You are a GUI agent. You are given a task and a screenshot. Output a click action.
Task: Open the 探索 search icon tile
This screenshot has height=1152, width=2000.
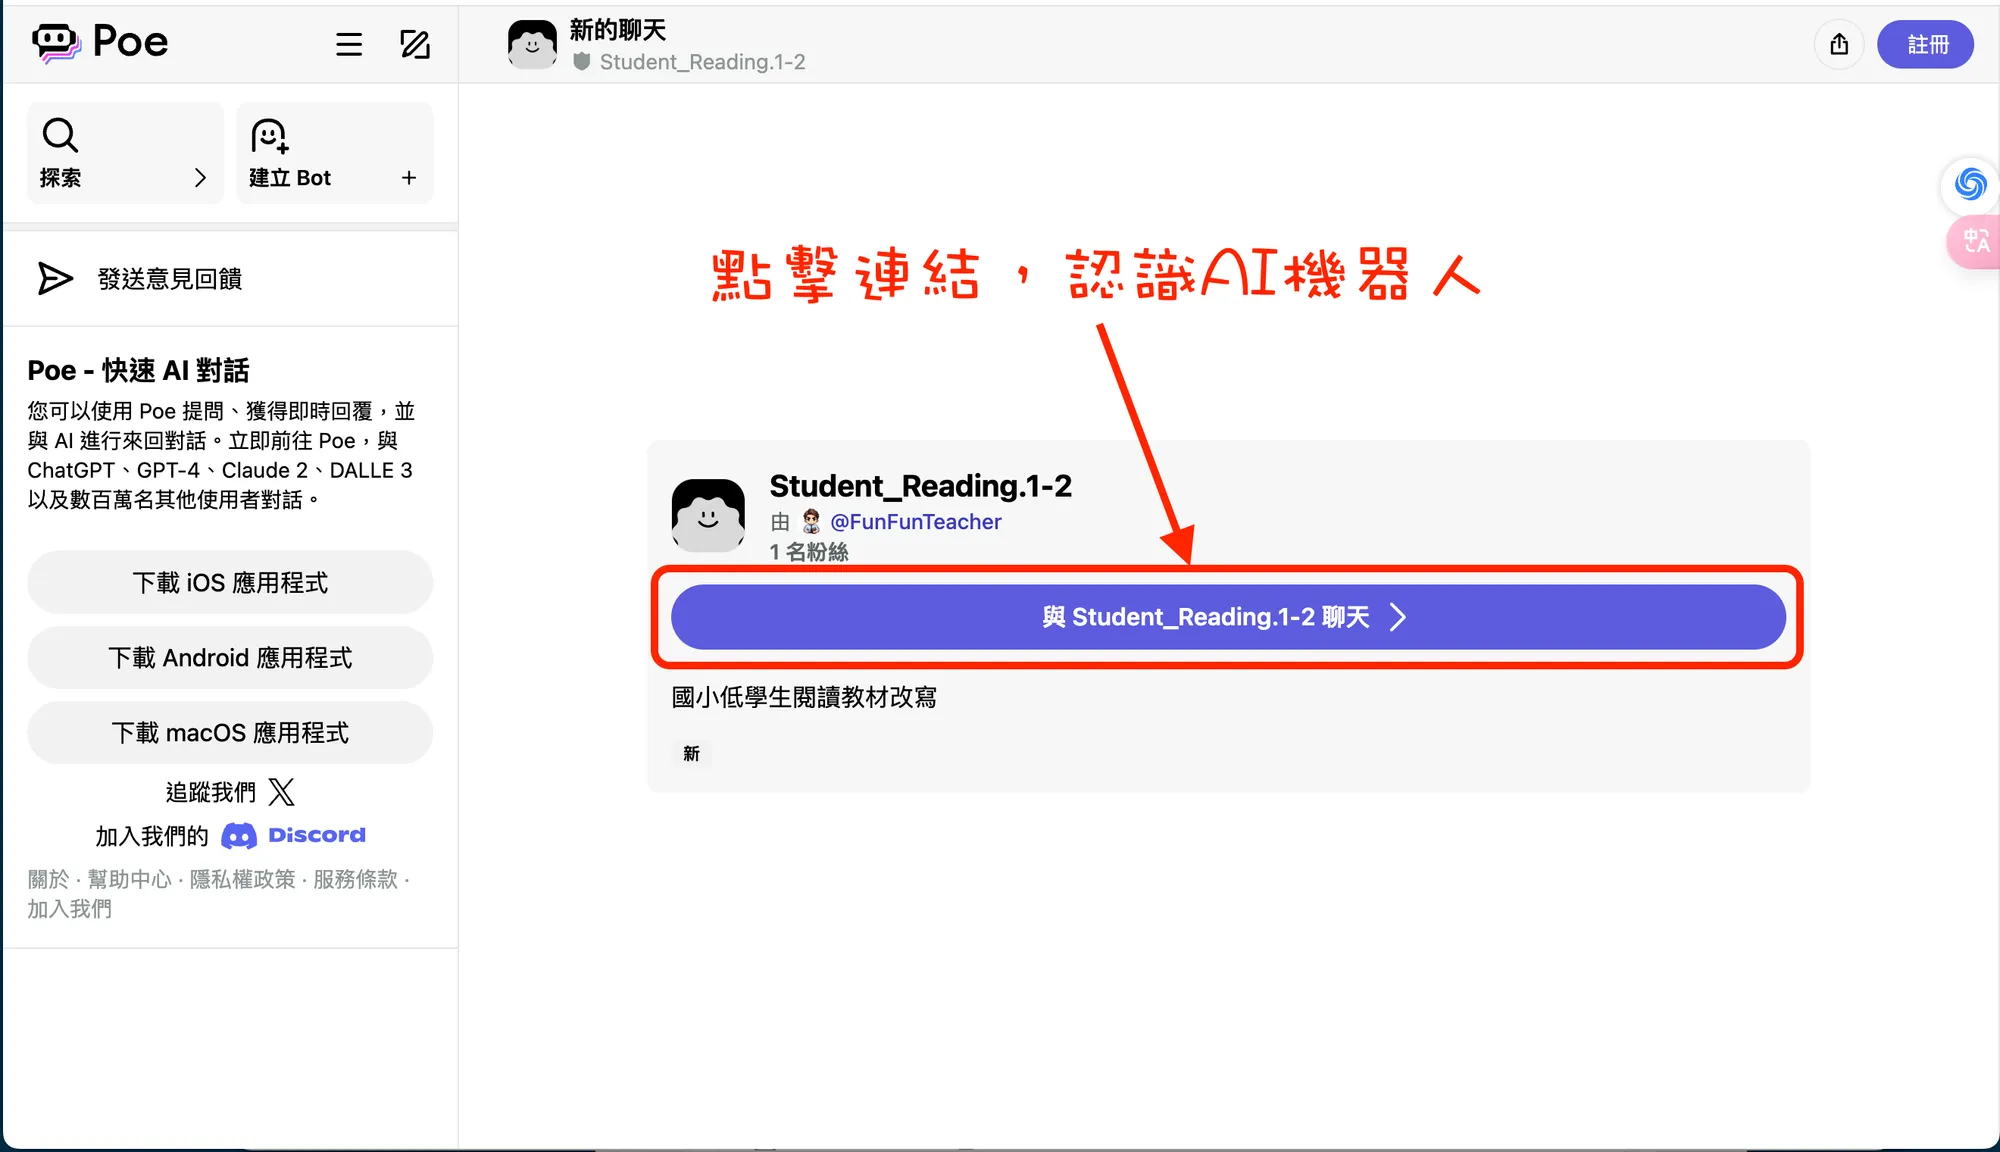click(x=60, y=135)
